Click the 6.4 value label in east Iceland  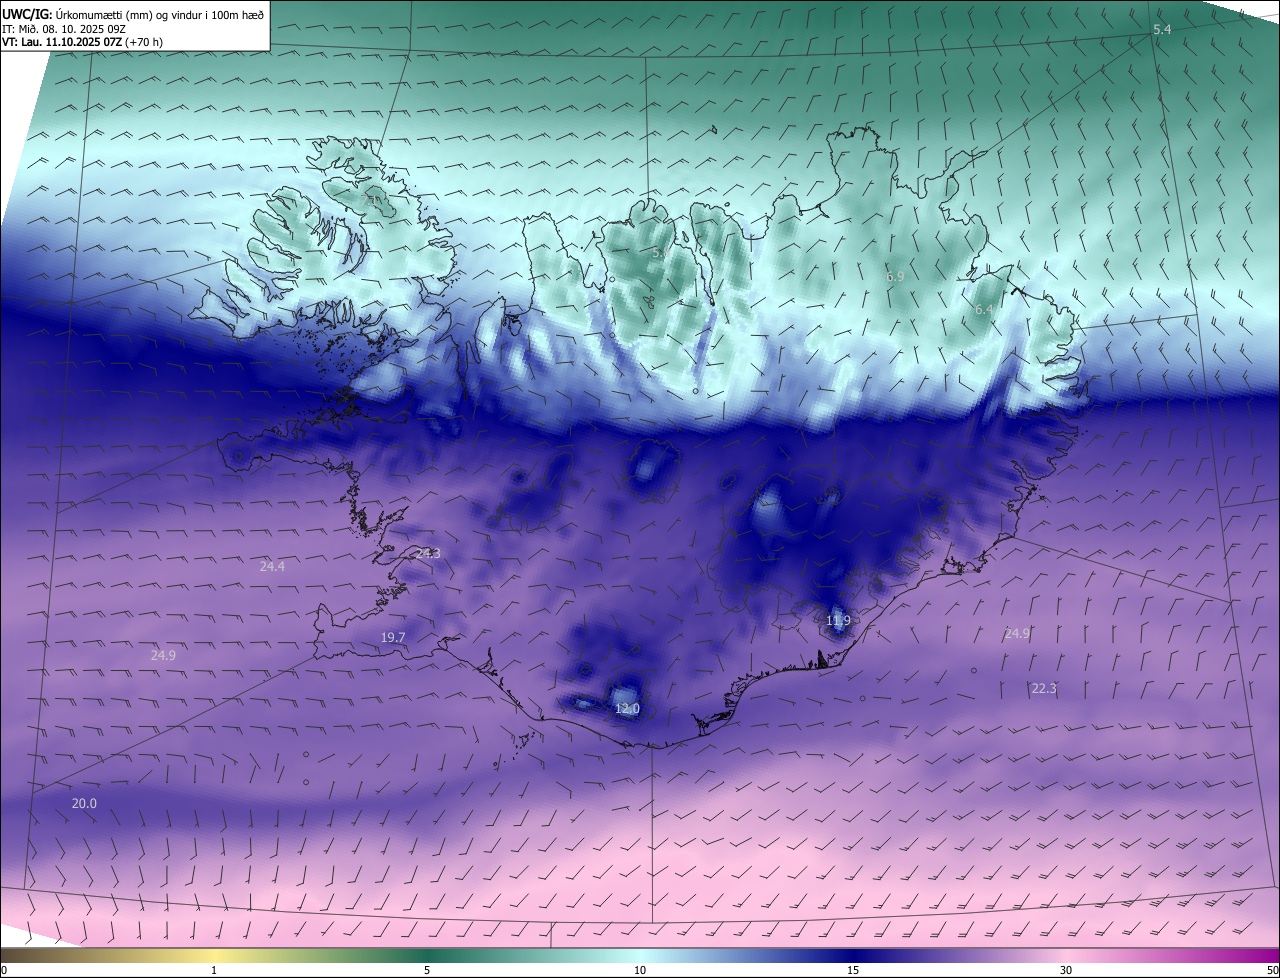(984, 310)
